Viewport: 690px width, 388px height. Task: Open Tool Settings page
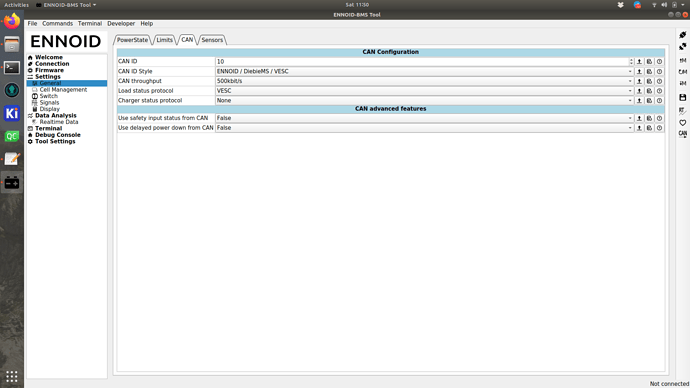click(x=55, y=141)
